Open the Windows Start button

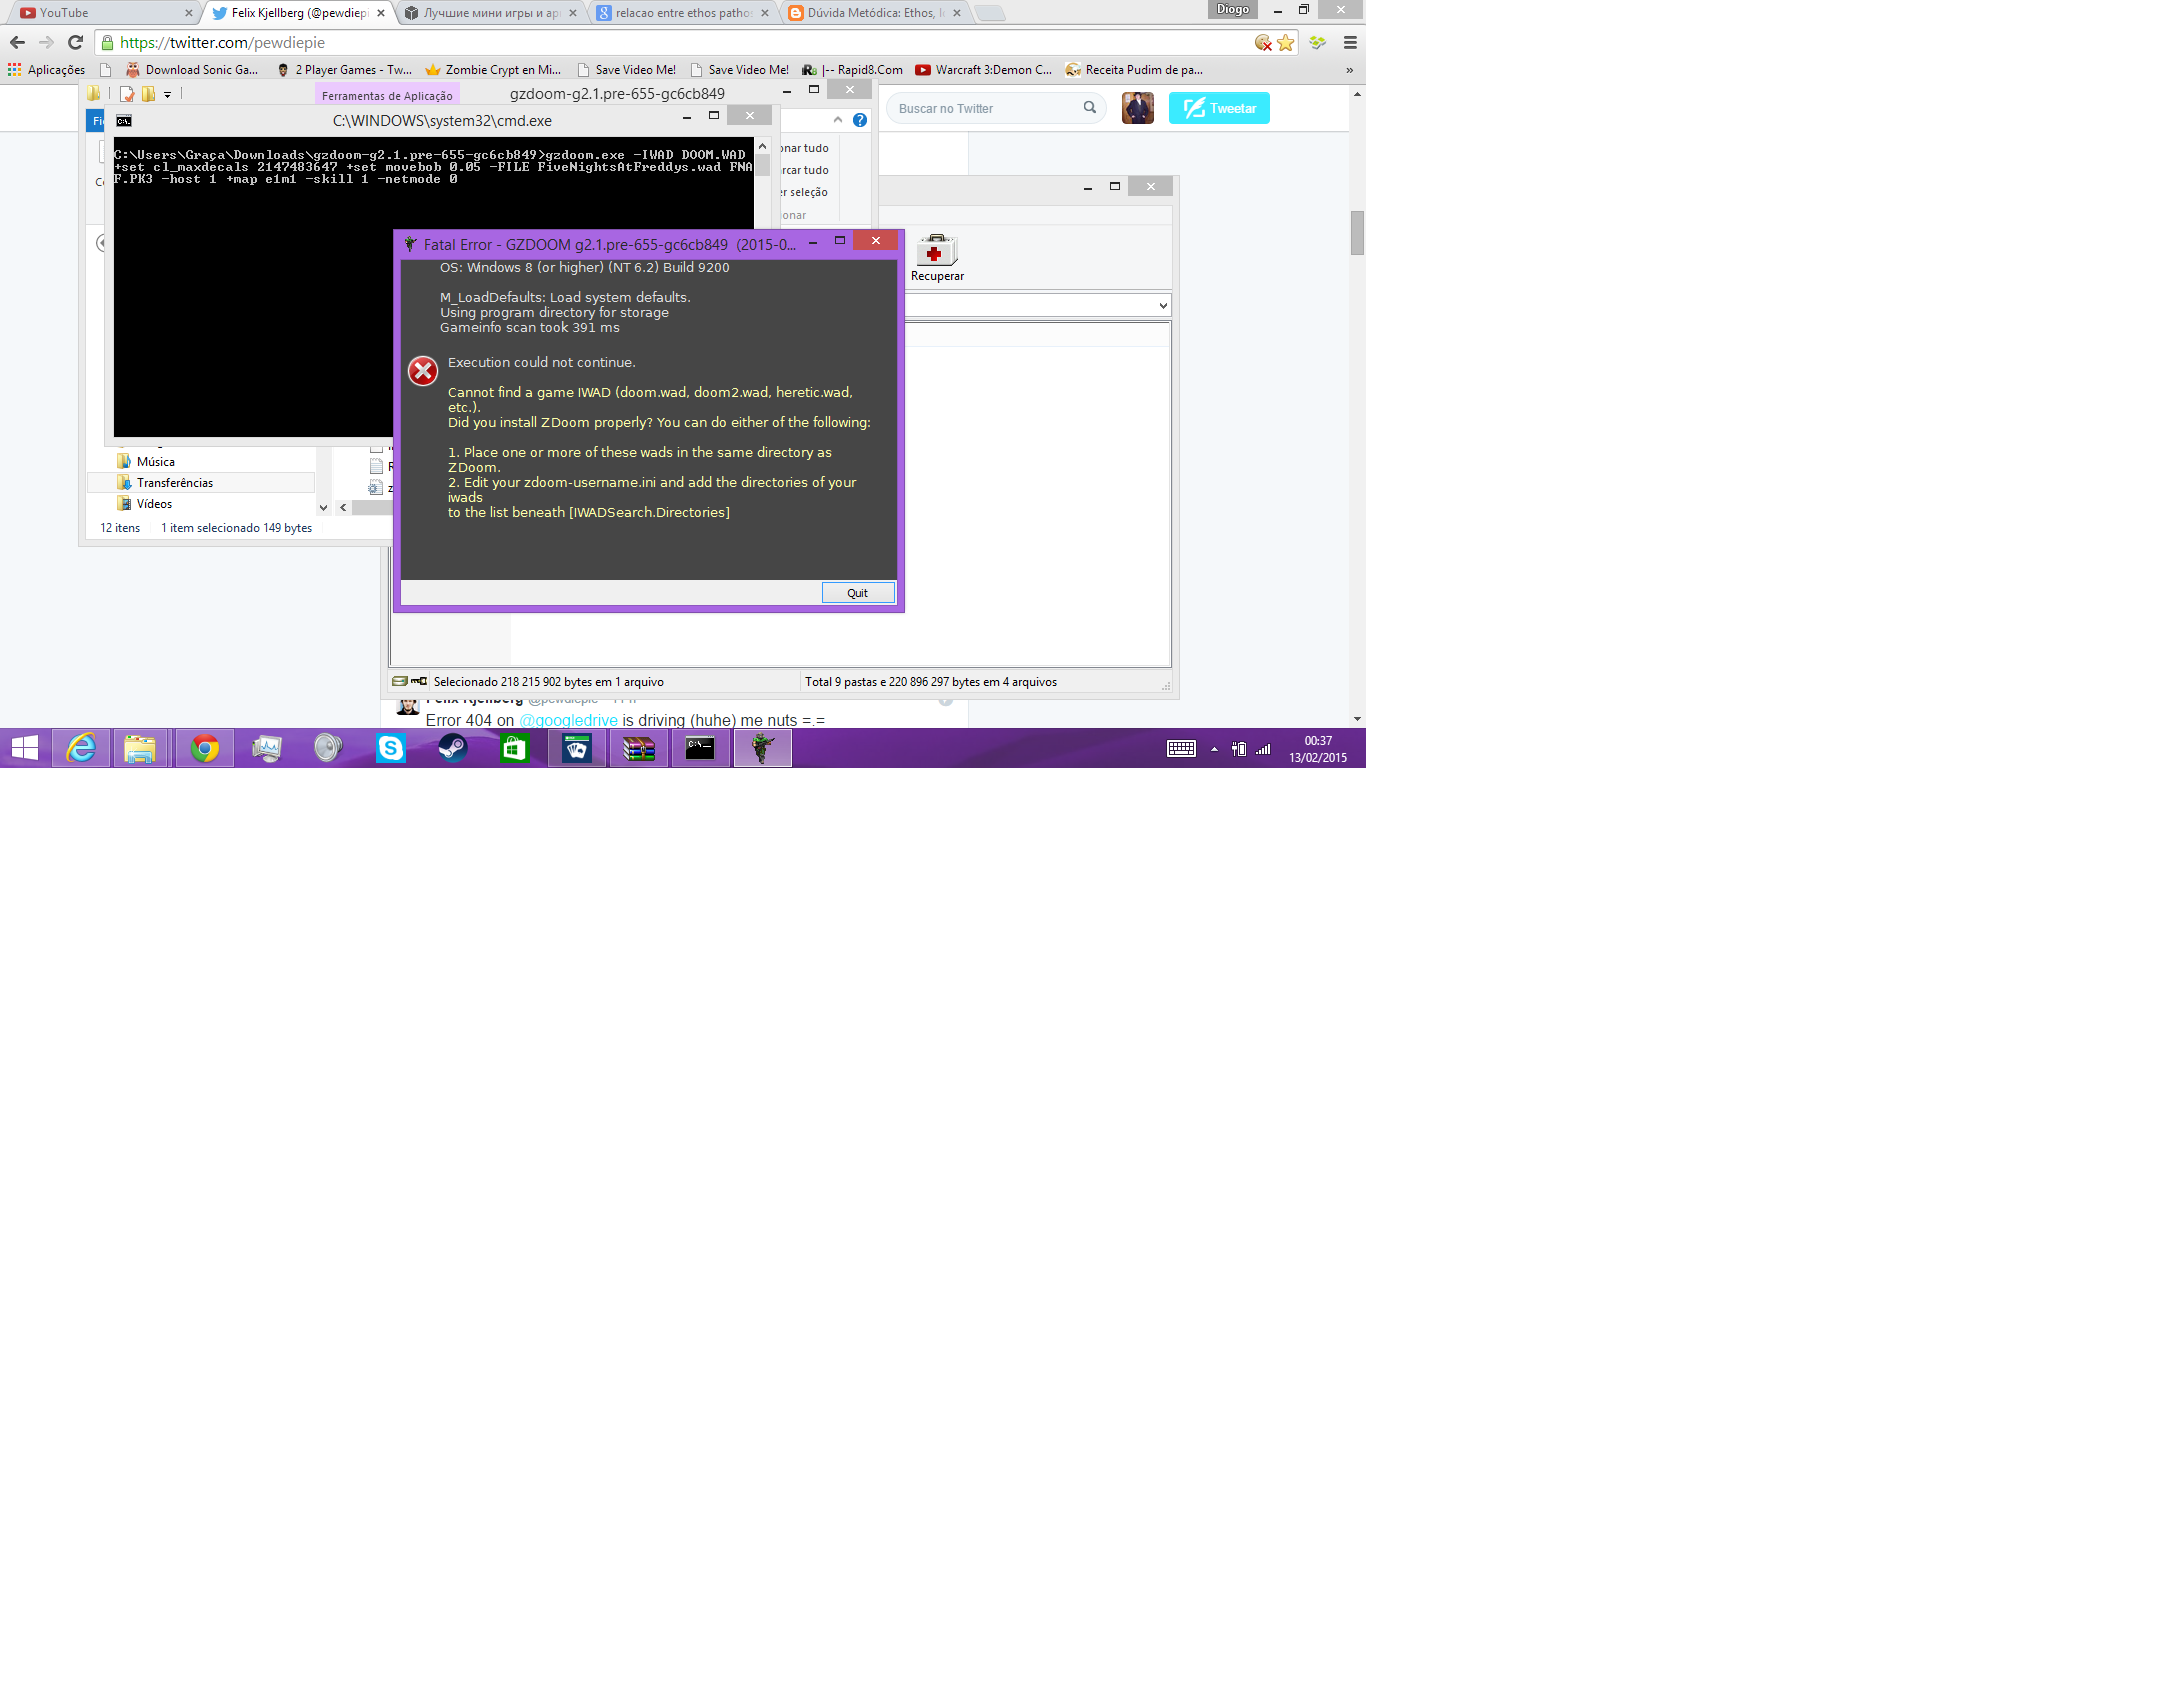pyautogui.click(x=24, y=748)
